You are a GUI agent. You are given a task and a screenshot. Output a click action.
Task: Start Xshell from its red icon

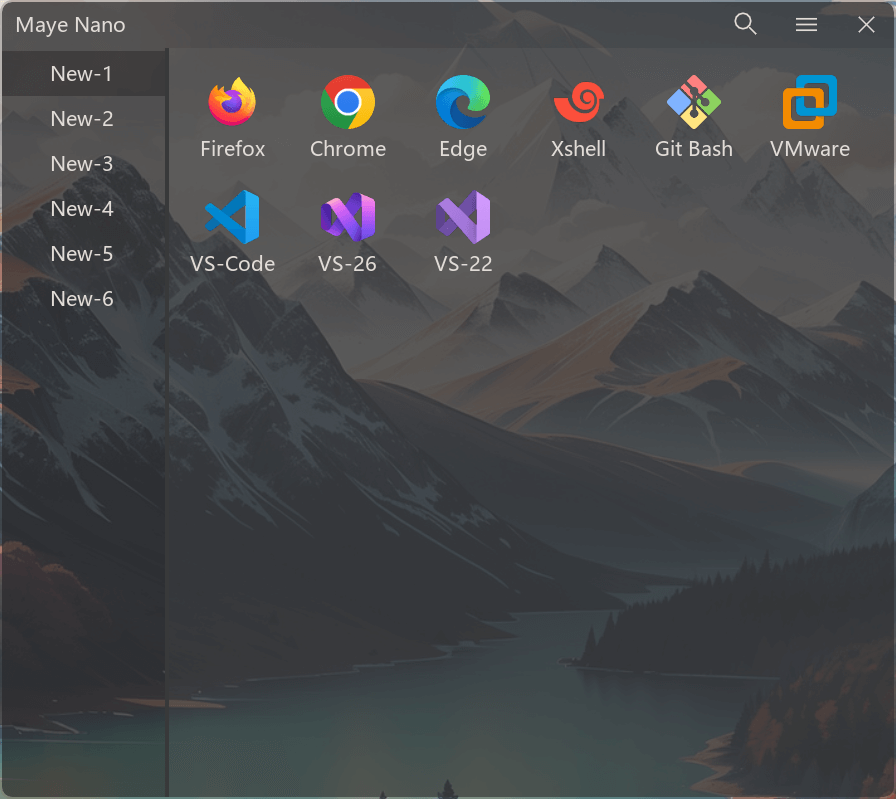pos(578,103)
